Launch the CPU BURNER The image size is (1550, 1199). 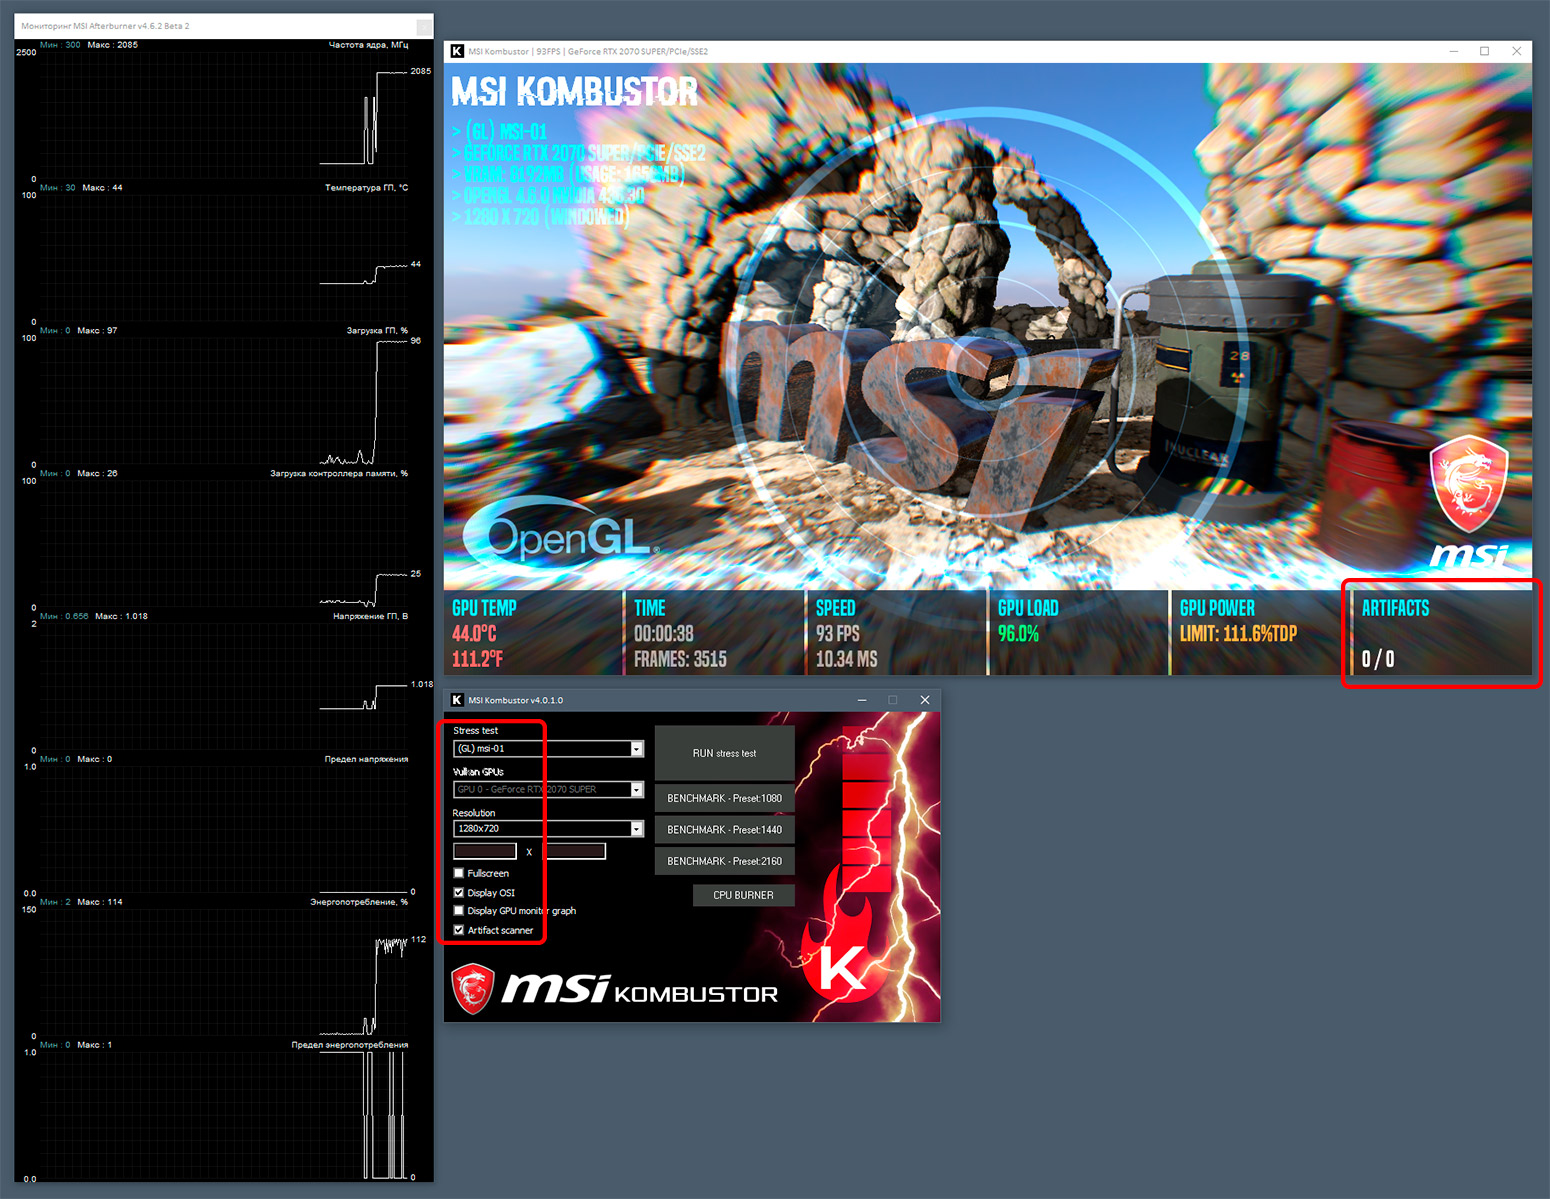coord(743,895)
